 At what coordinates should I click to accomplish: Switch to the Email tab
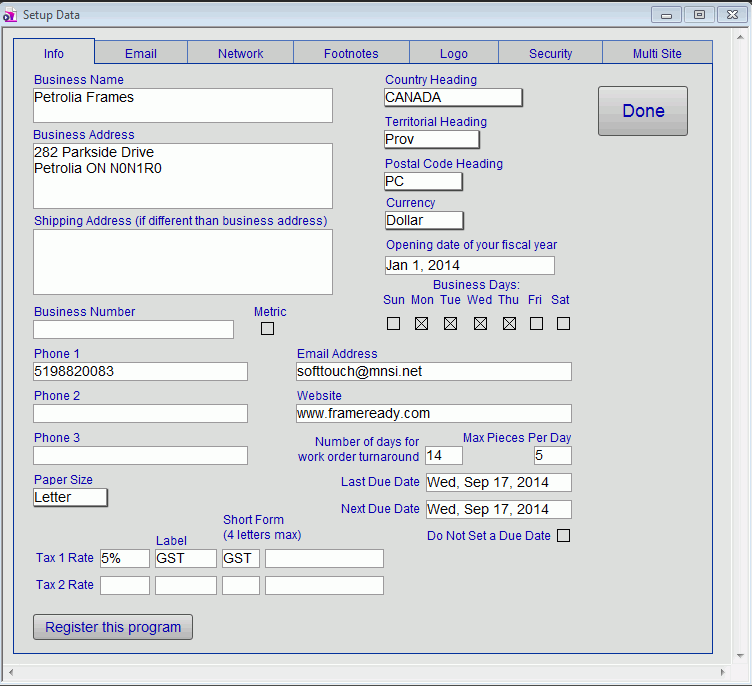pos(141,54)
